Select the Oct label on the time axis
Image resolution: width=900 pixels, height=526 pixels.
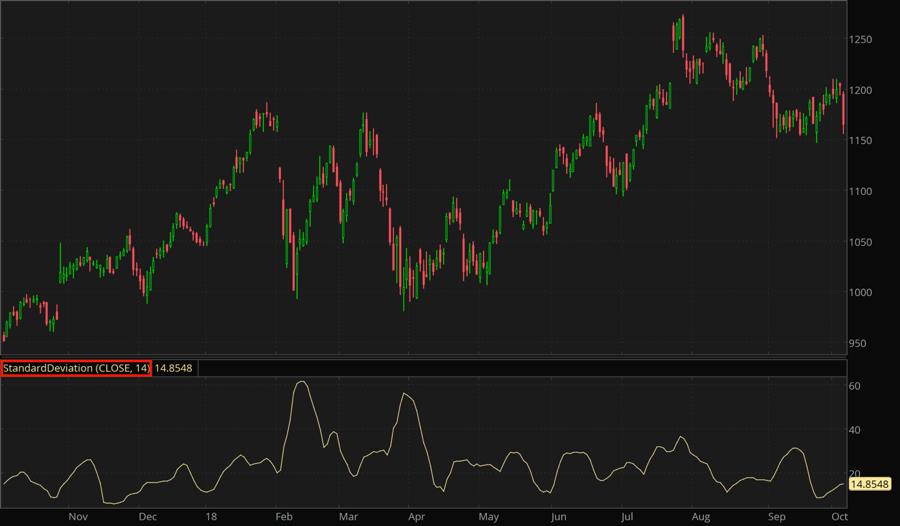[x=840, y=517]
